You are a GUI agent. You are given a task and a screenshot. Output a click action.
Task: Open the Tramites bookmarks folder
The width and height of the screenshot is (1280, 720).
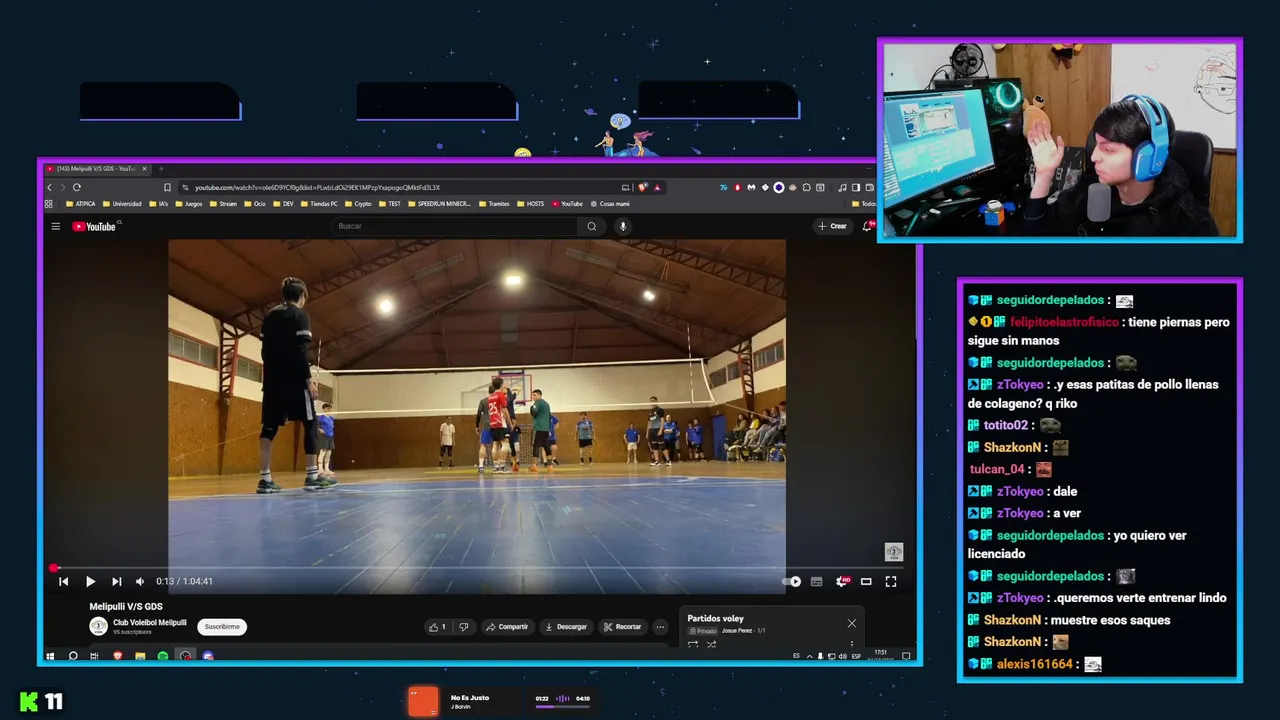(494, 204)
